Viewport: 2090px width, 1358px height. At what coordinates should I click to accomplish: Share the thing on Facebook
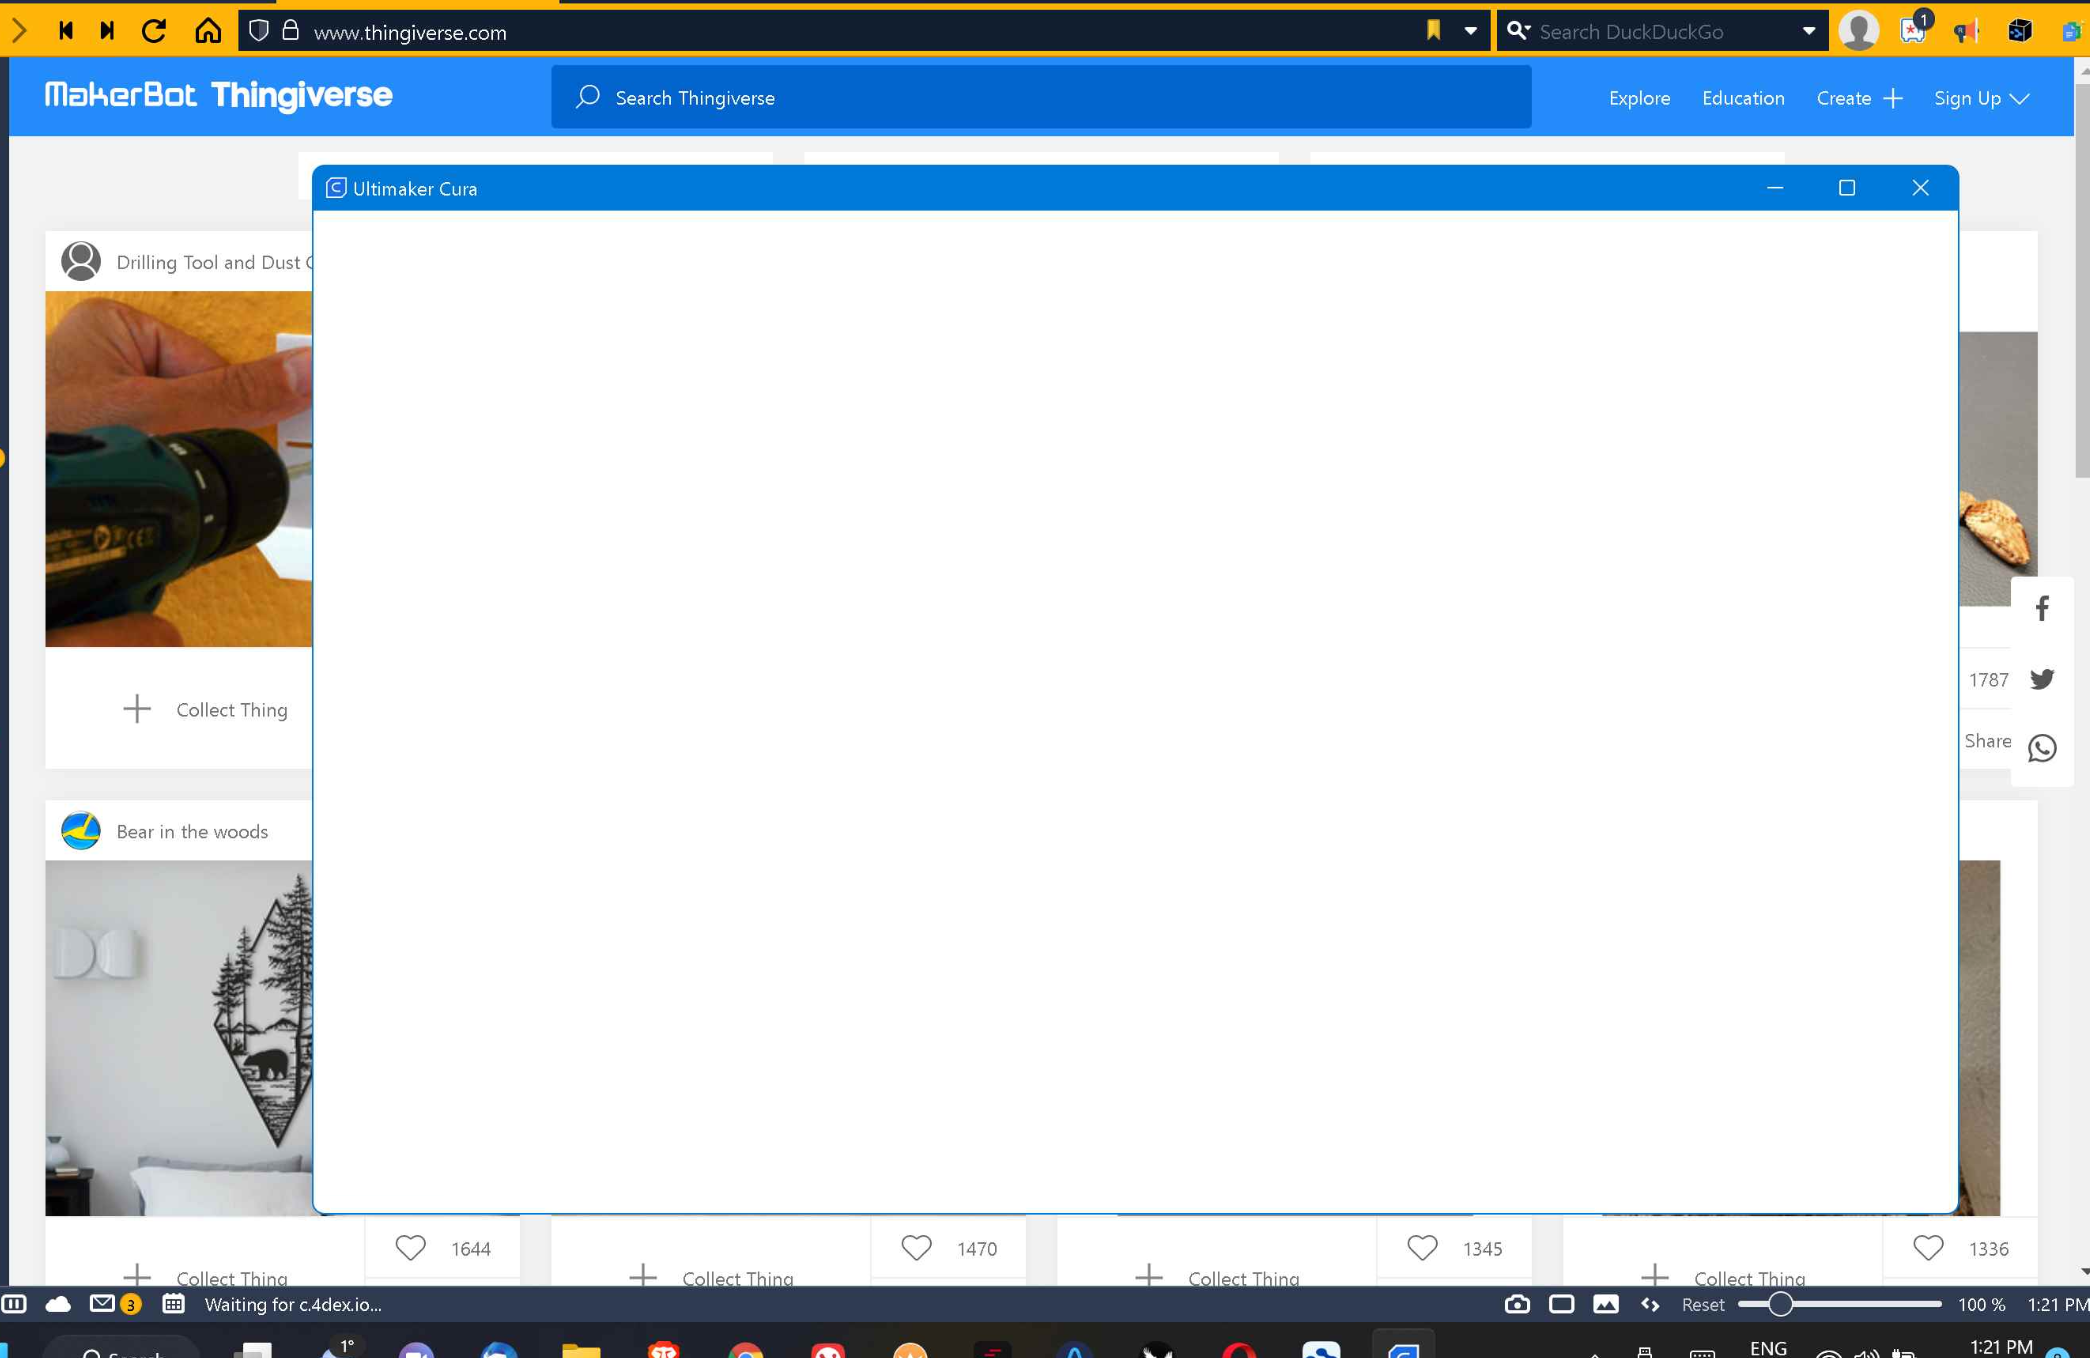point(2042,608)
